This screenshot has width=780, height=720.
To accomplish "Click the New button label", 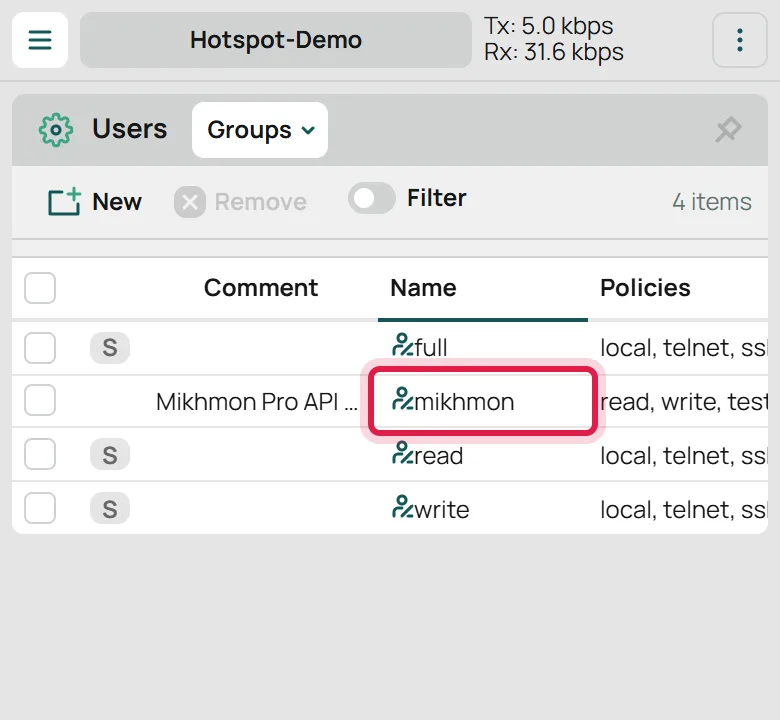I will (x=117, y=202).
